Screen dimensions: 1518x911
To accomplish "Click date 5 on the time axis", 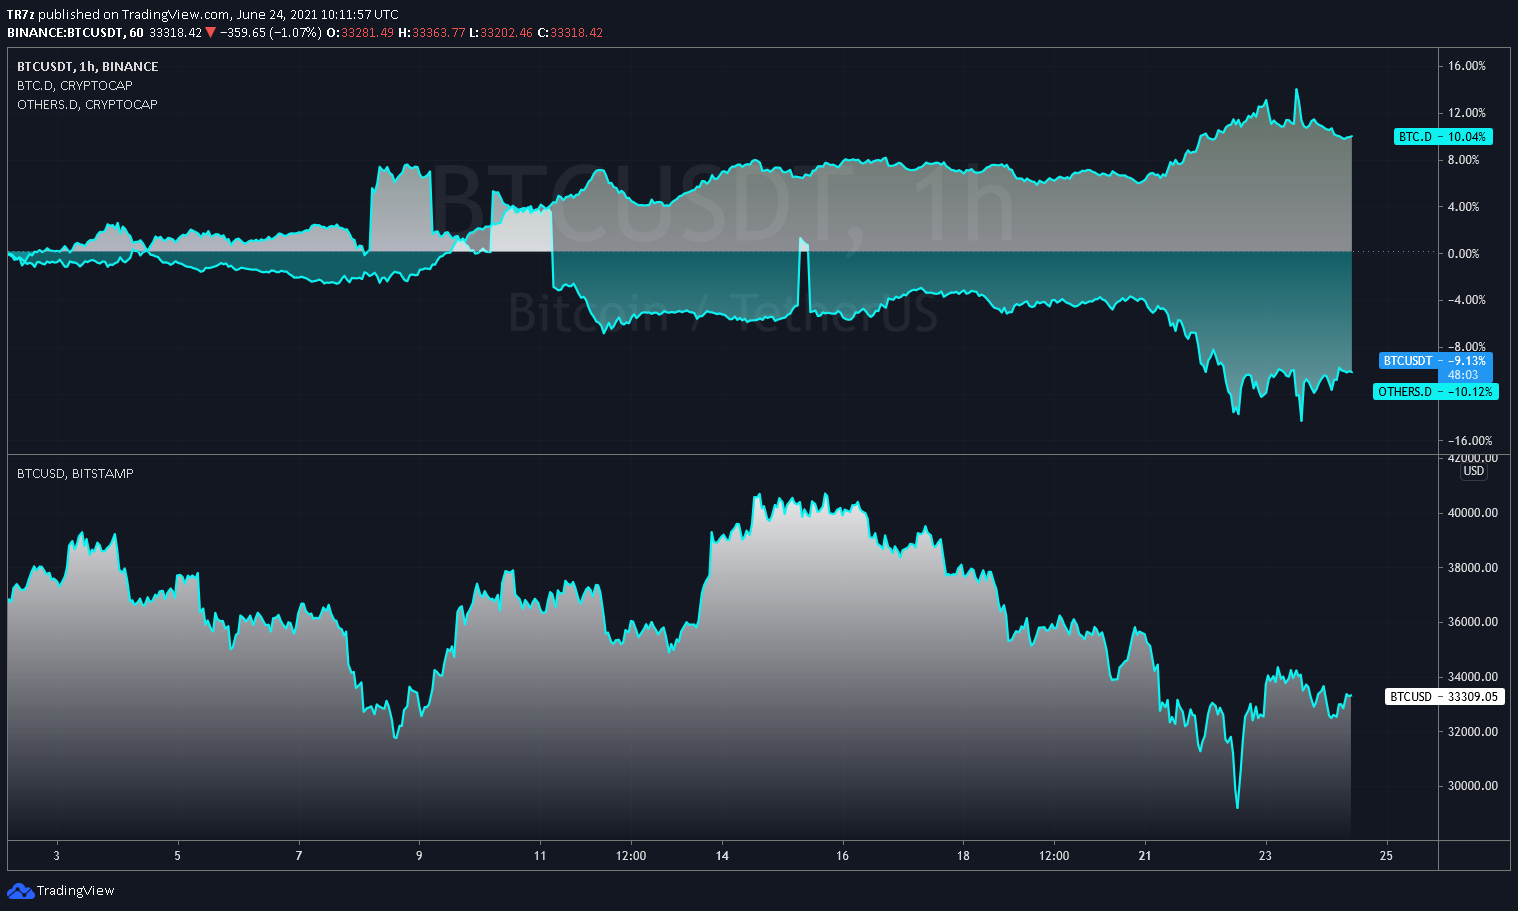I will click(x=178, y=856).
